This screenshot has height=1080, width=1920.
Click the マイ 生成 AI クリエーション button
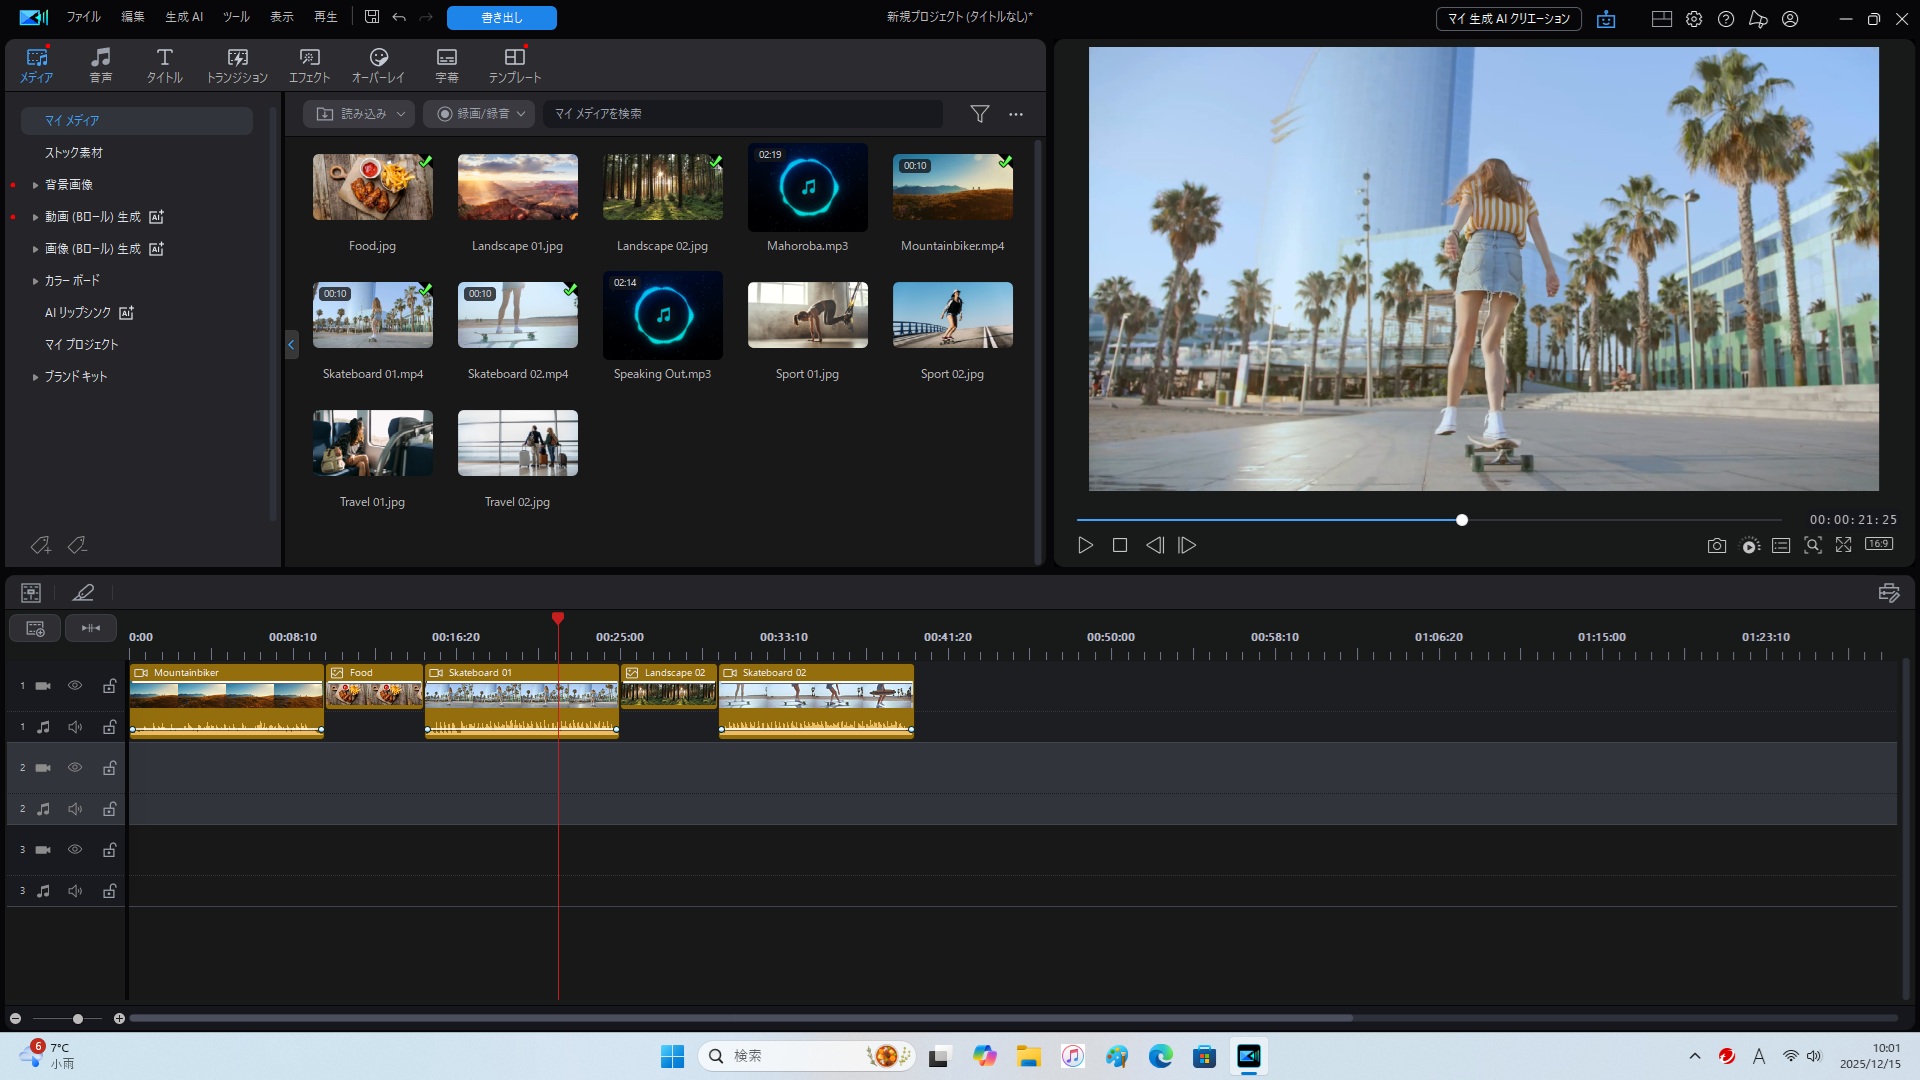click(1508, 19)
